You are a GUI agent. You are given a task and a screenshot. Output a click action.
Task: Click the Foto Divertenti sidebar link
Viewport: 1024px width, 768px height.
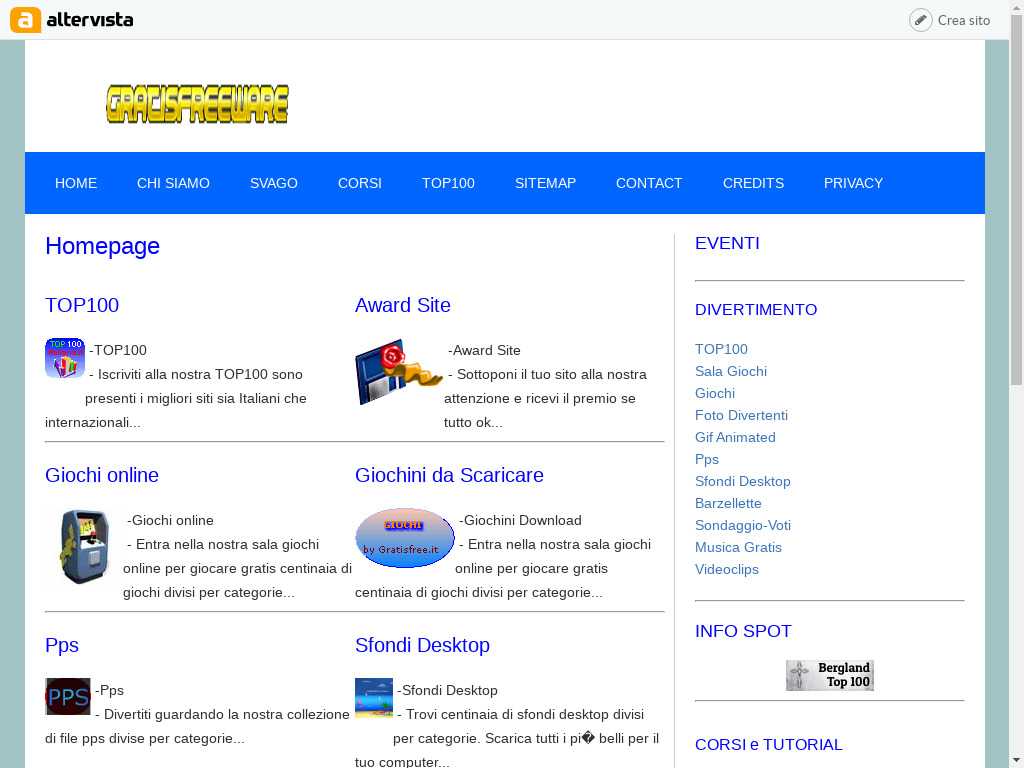pyautogui.click(x=741, y=415)
